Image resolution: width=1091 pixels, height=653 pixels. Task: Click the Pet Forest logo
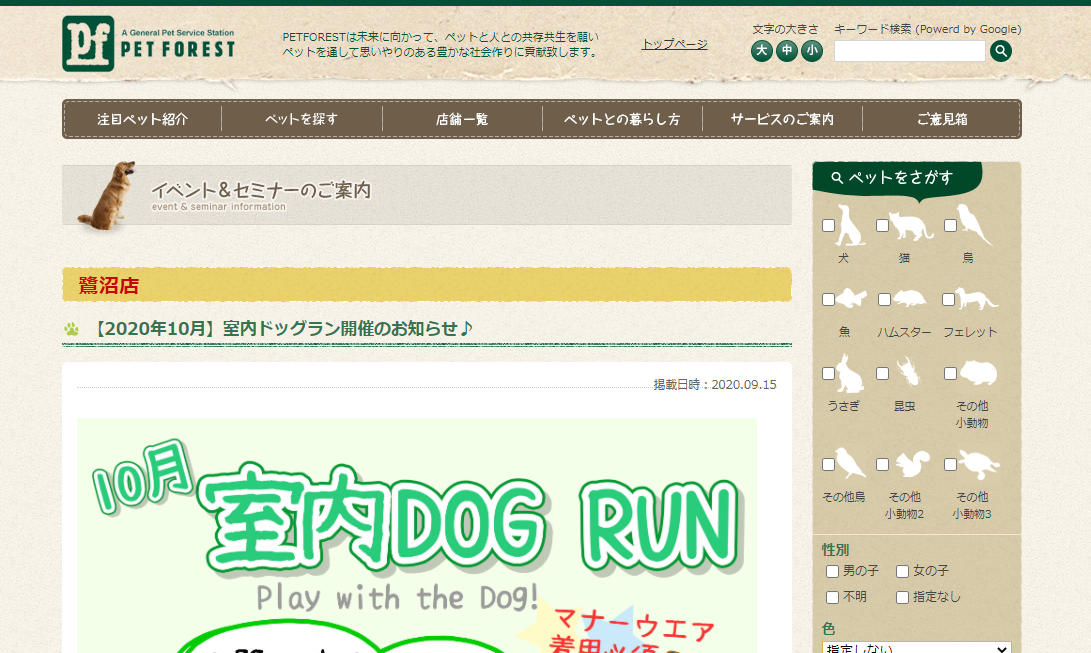click(148, 44)
